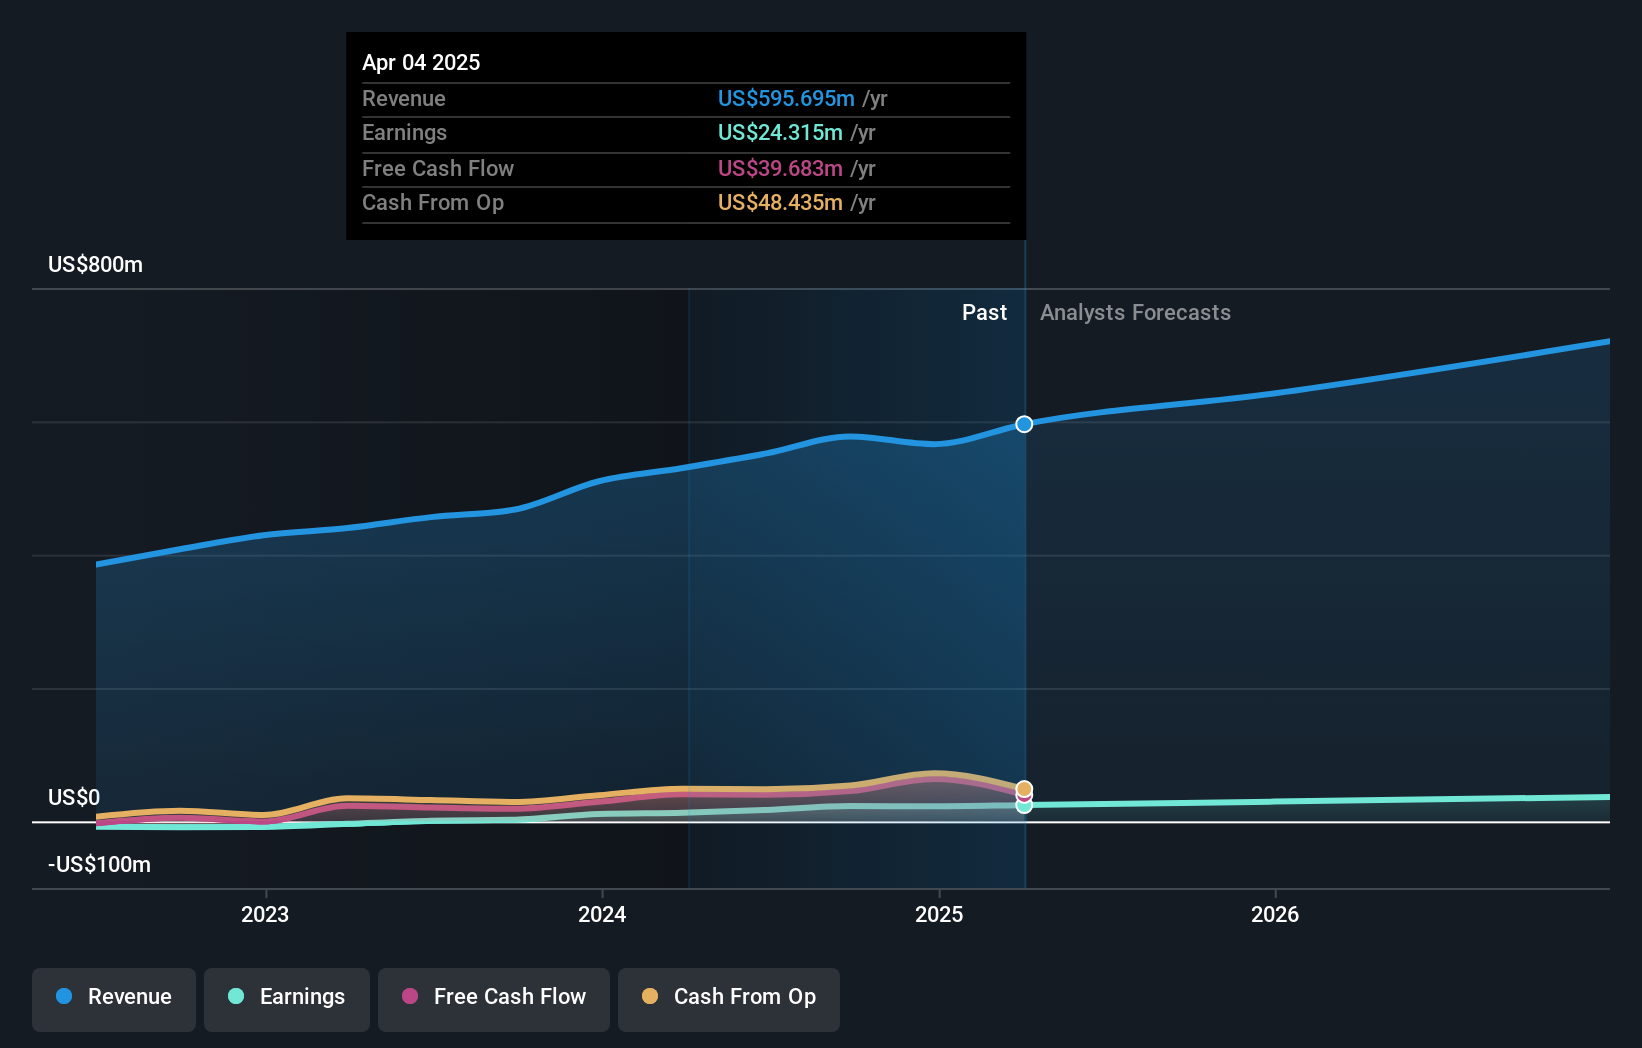
Task: Toggle the Earnings series off
Action: (287, 997)
